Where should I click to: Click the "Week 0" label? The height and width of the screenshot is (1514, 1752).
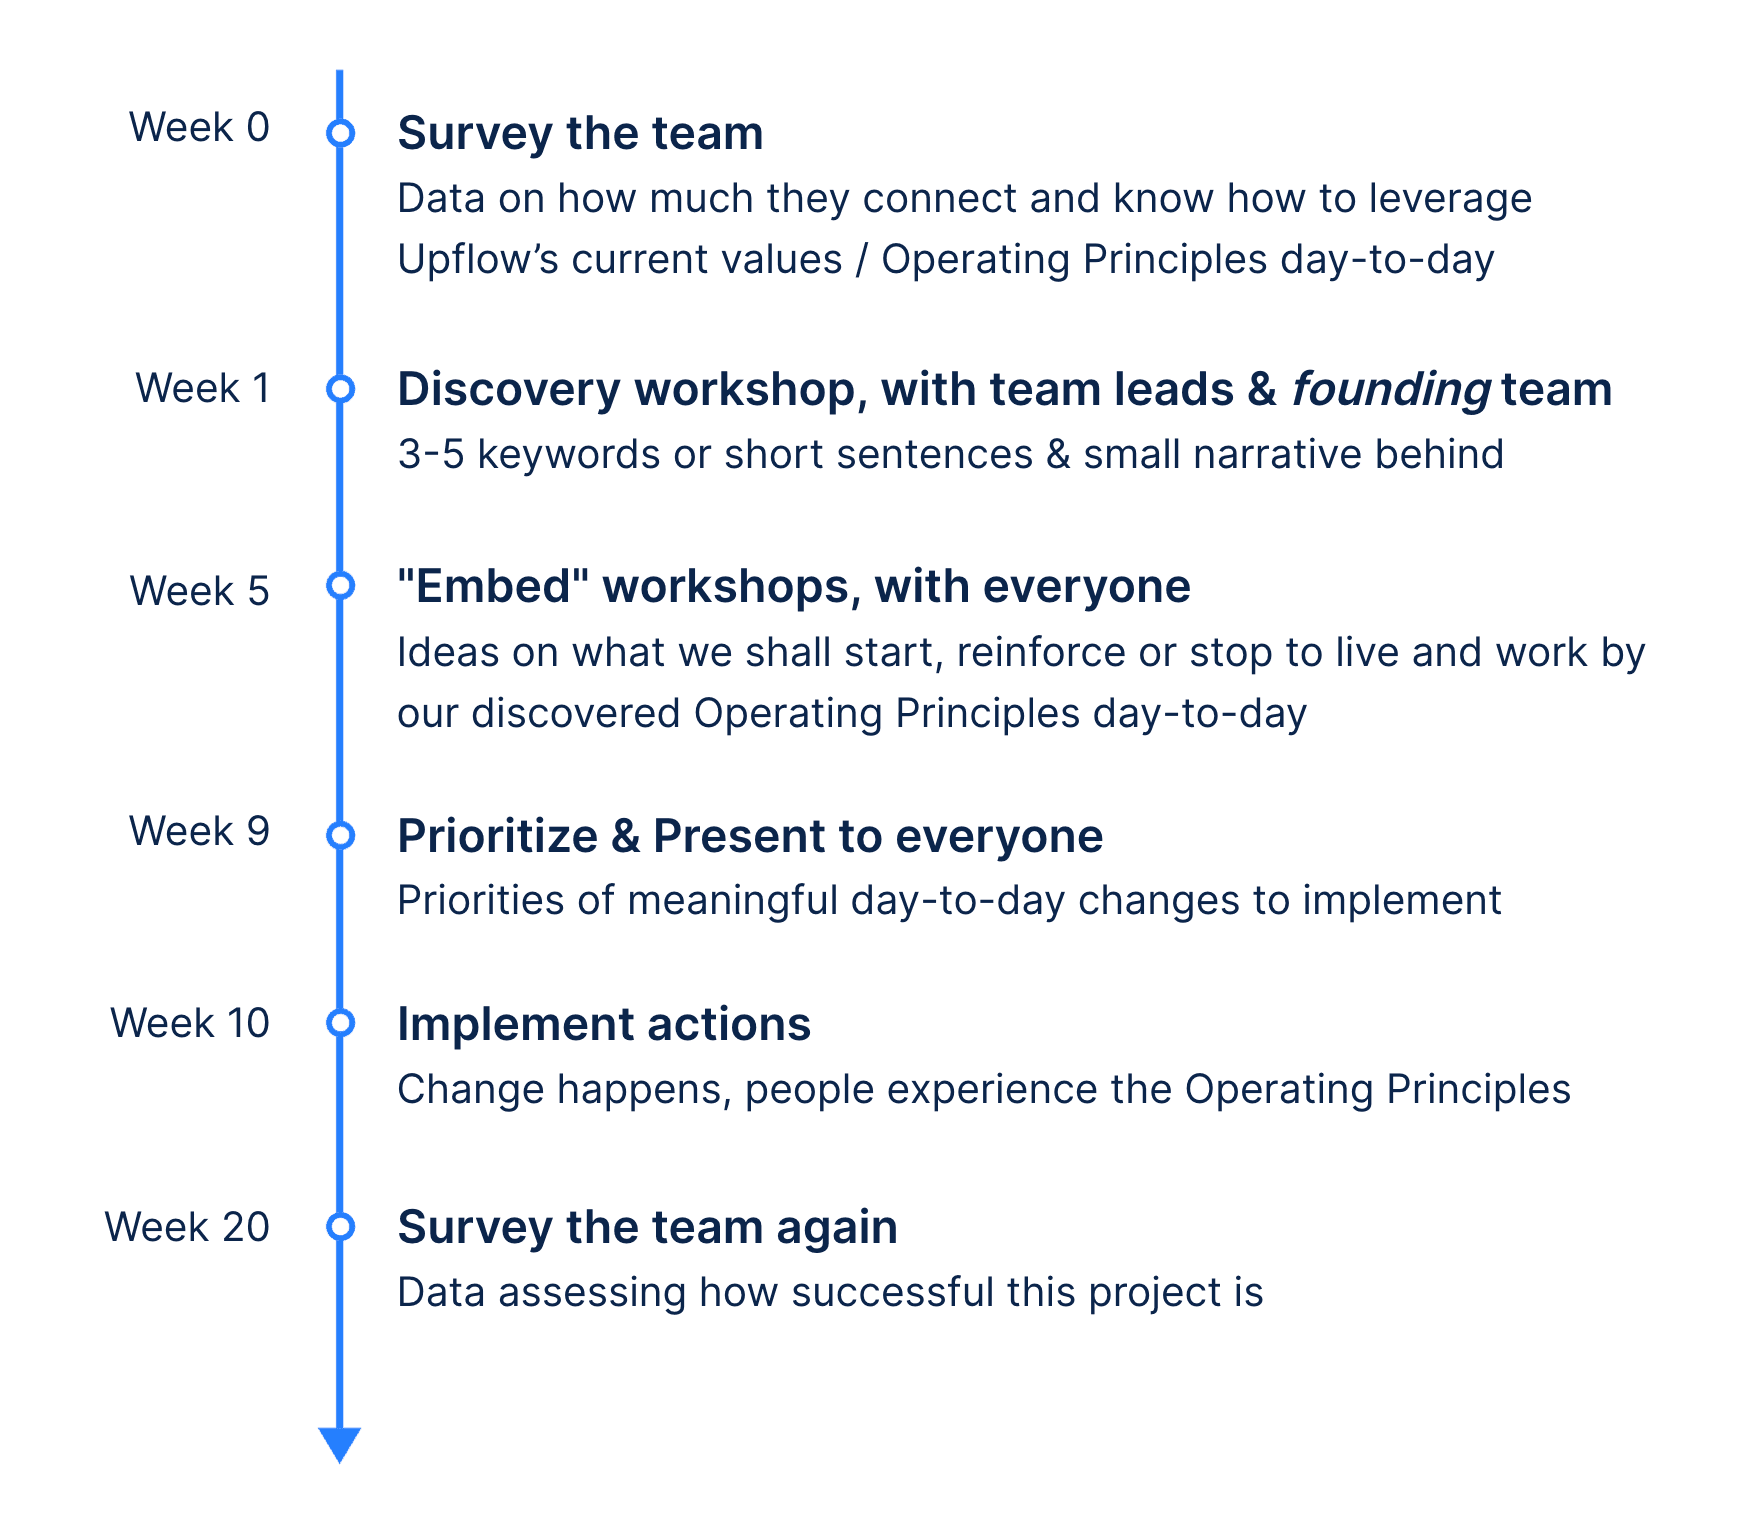(199, 127)
